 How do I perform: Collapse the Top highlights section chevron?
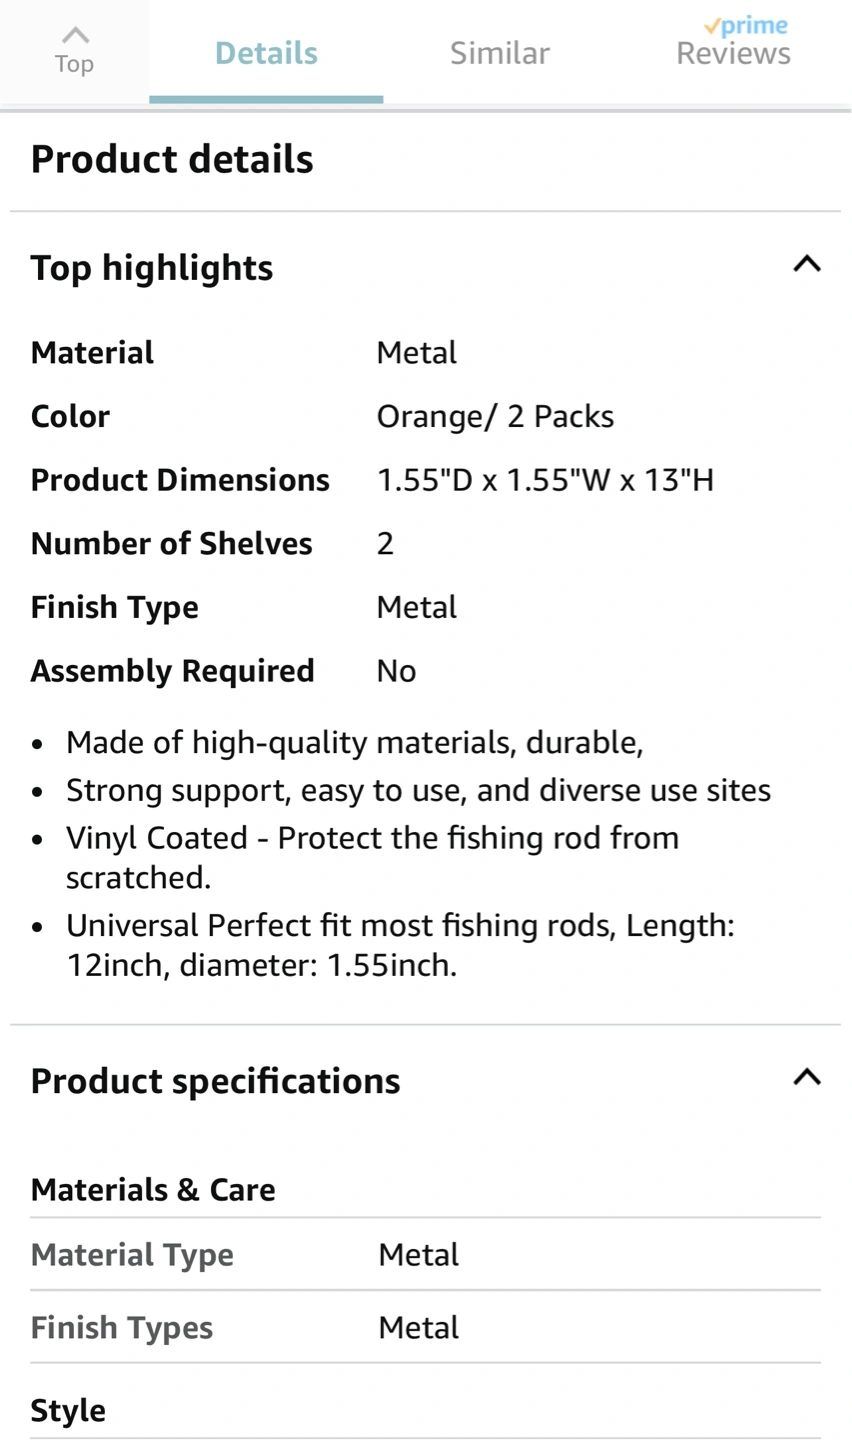coord(806,265)
